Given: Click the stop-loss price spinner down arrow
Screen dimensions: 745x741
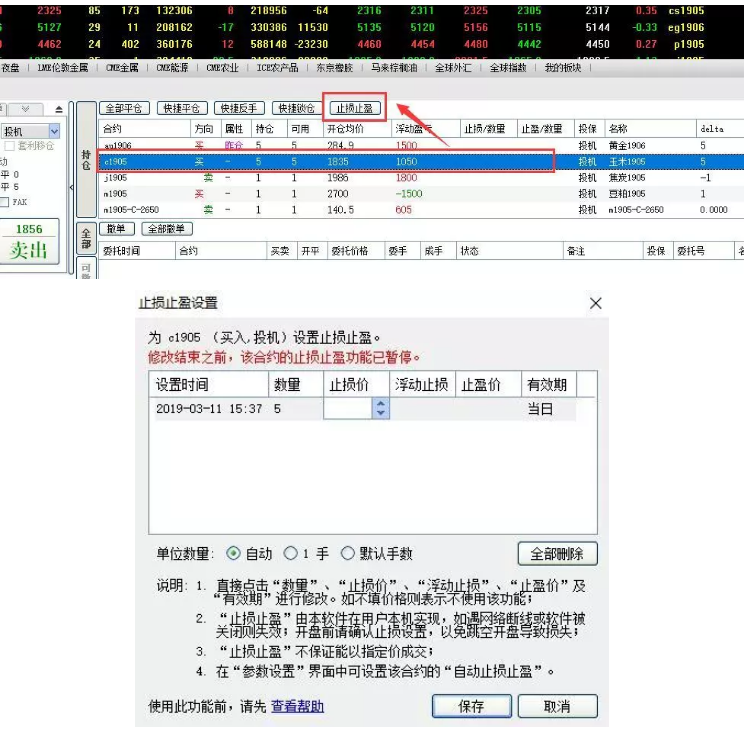Looking at the screenshot, I should [381, 413].
